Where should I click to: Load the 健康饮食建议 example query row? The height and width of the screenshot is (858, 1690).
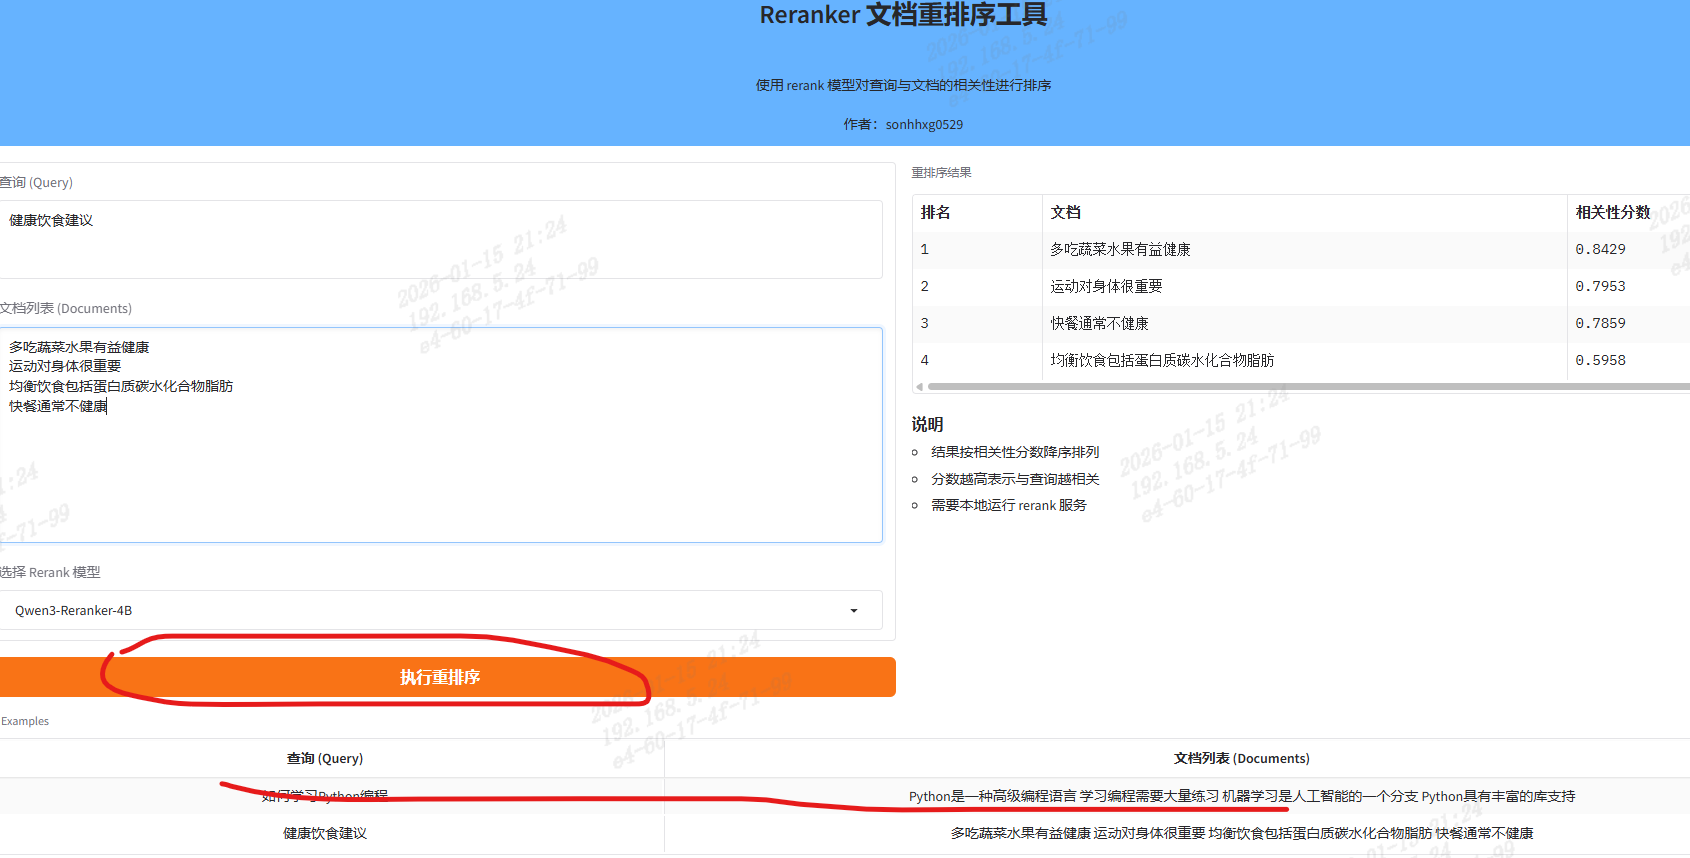[325, 833]
